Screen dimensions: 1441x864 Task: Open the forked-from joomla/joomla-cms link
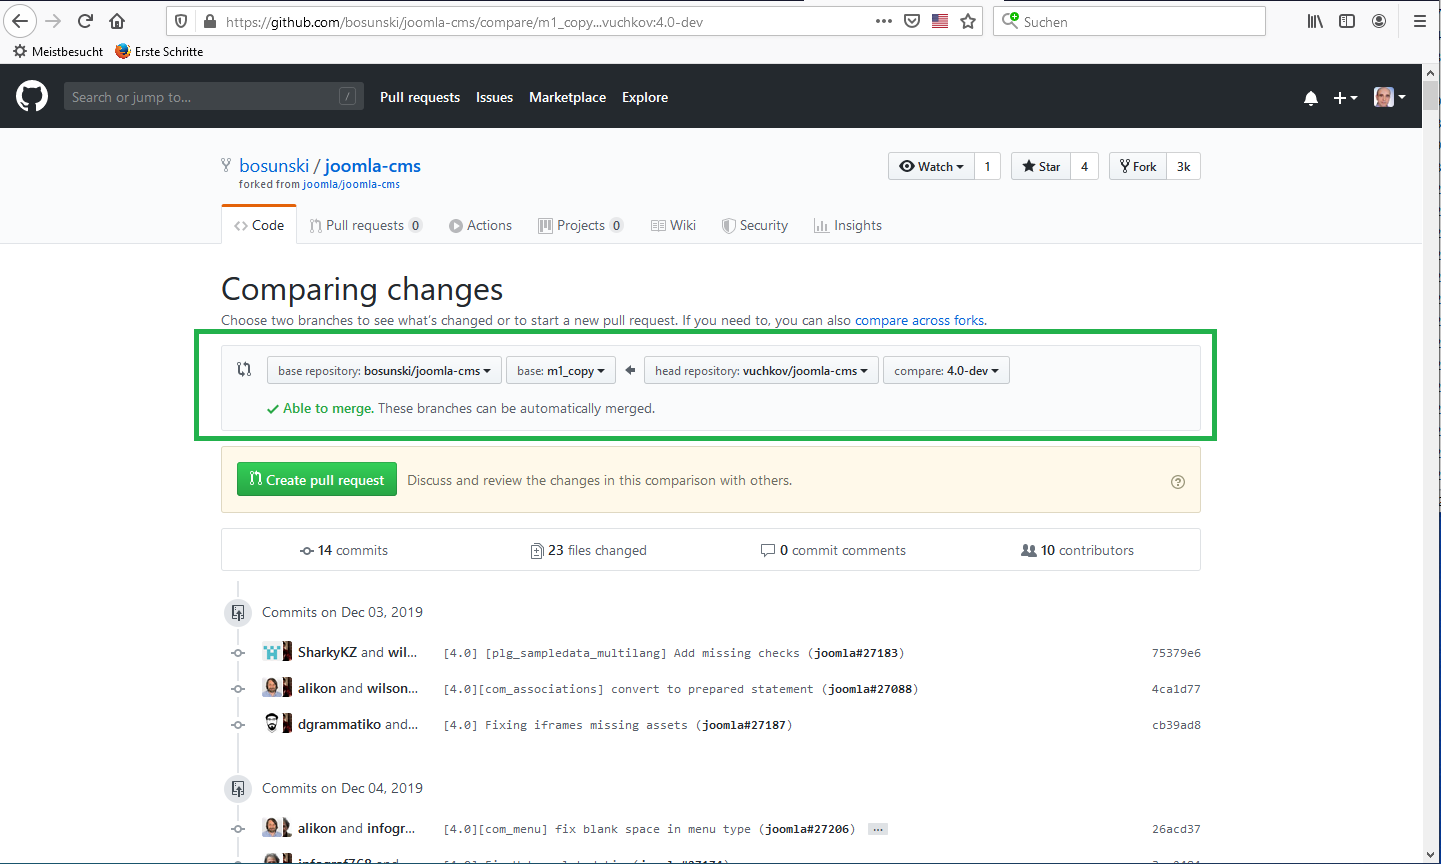[351, 185]
